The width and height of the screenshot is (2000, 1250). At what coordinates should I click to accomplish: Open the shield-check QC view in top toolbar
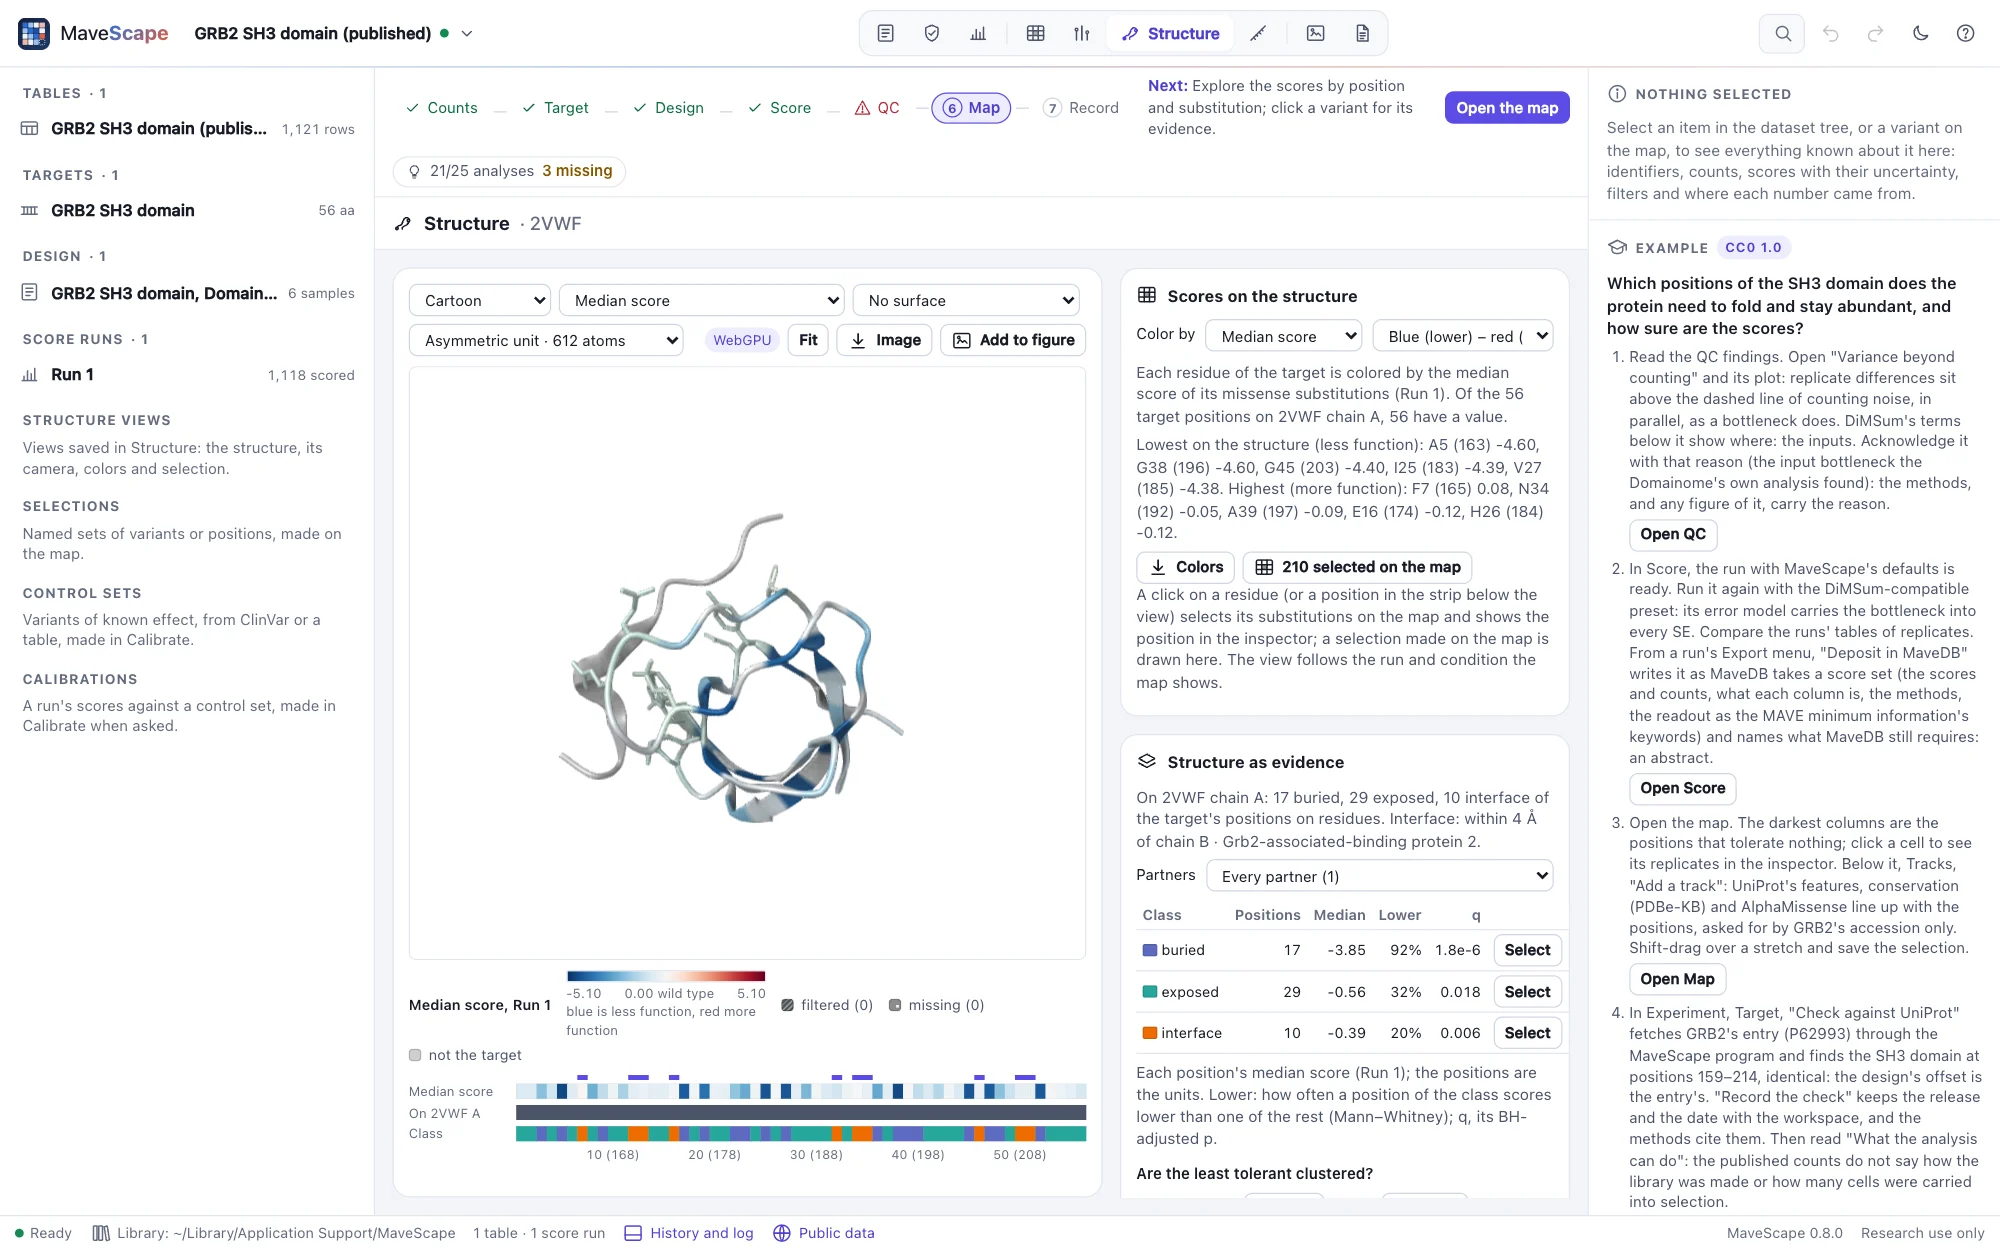coord(932,33)
